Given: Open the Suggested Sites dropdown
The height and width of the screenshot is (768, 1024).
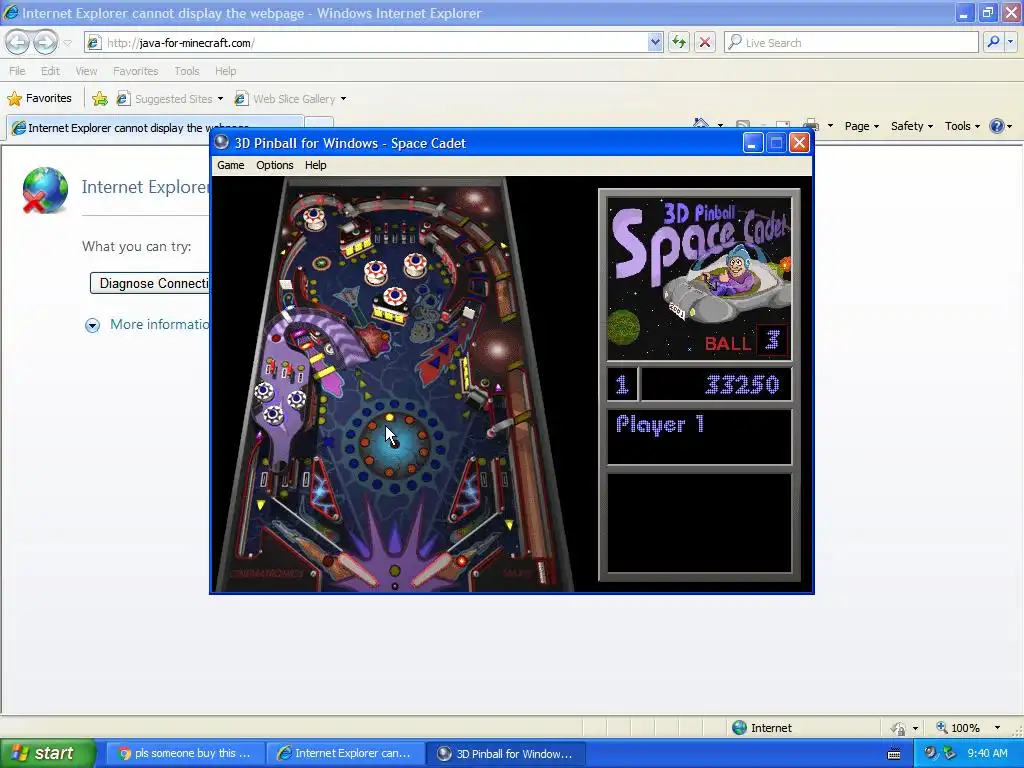Looking at the screenshot, I should pos(170,99).
